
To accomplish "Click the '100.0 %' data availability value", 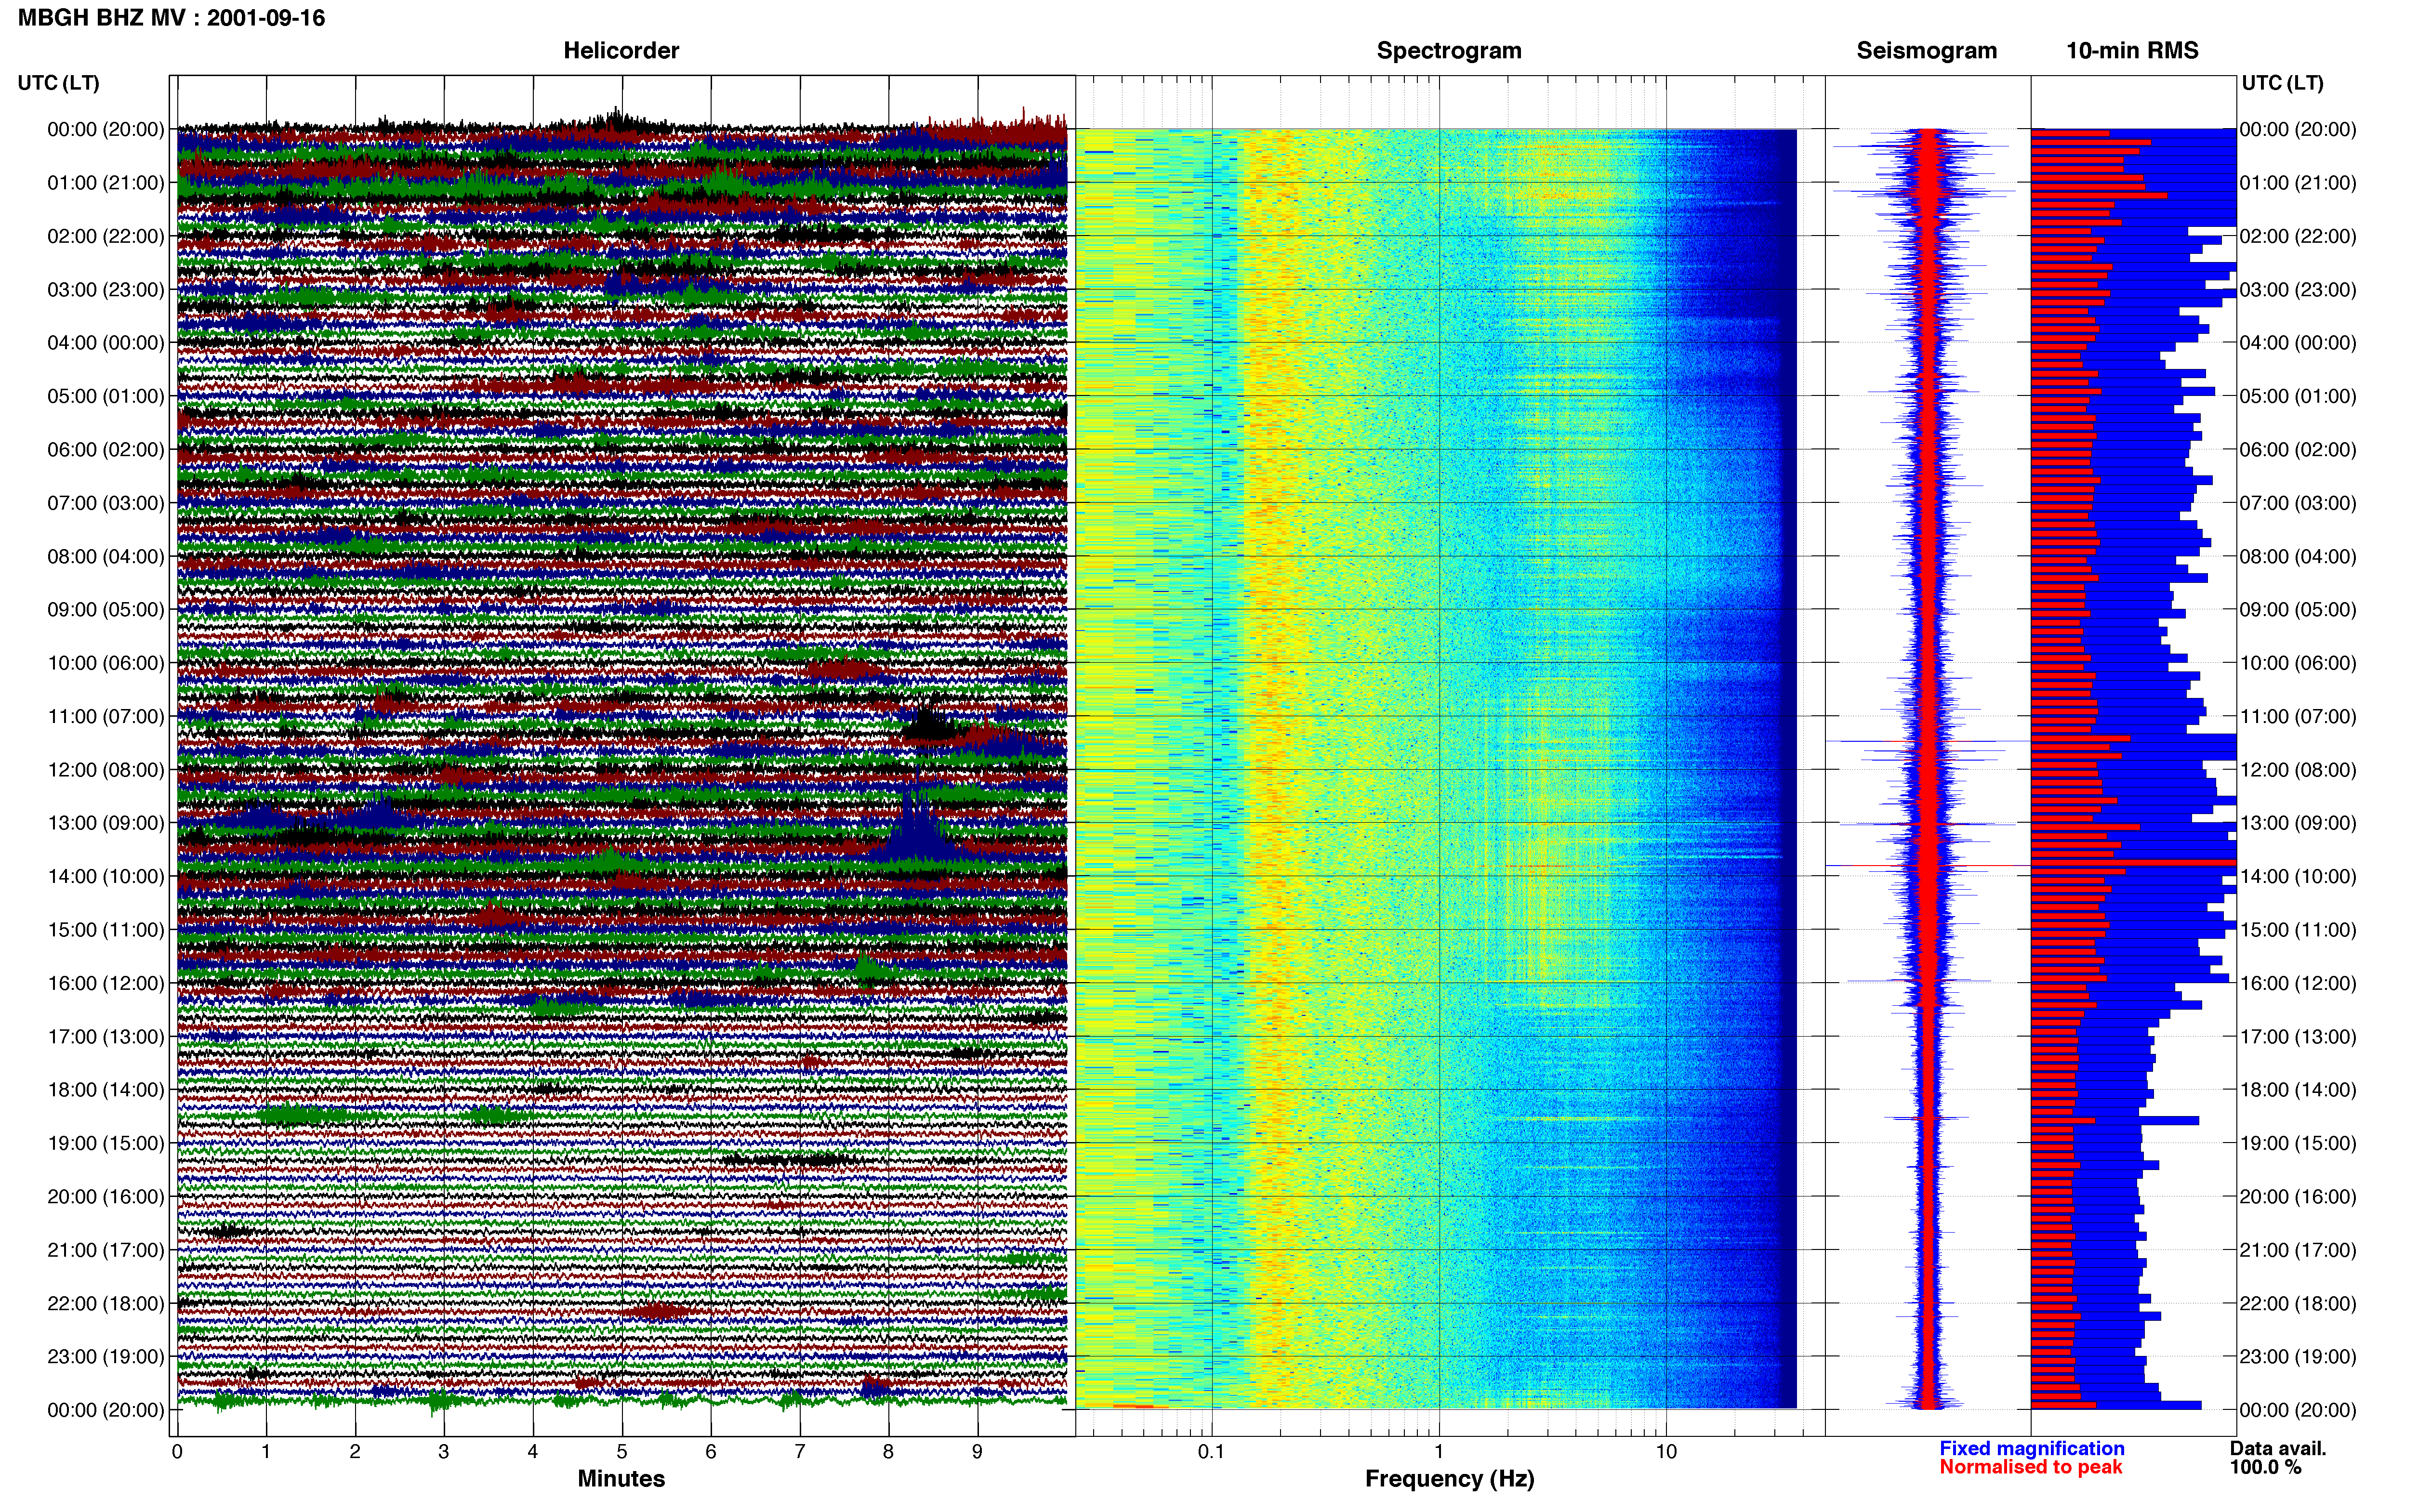I will pos(2265,1468).
